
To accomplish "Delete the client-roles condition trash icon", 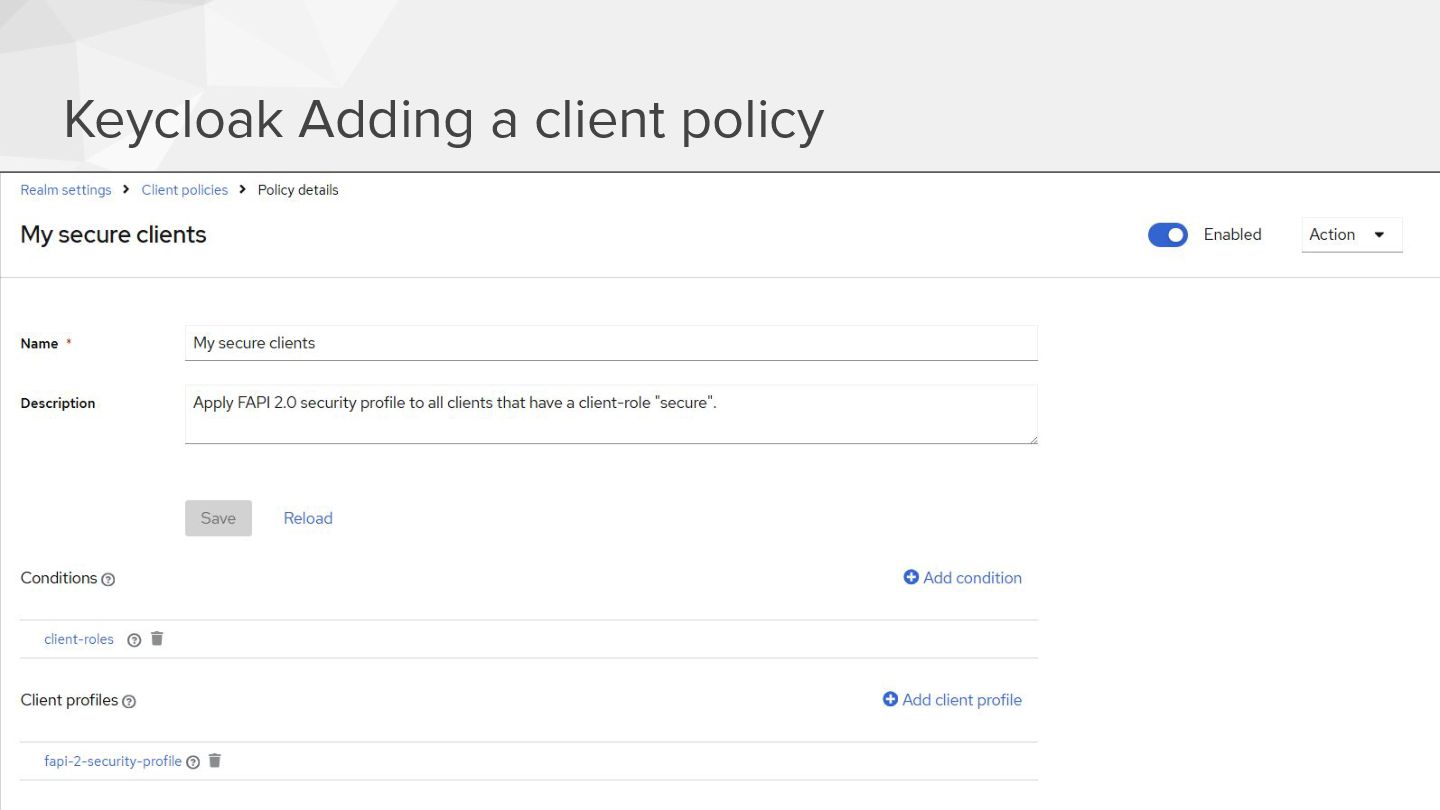I will tap(157, 639).
